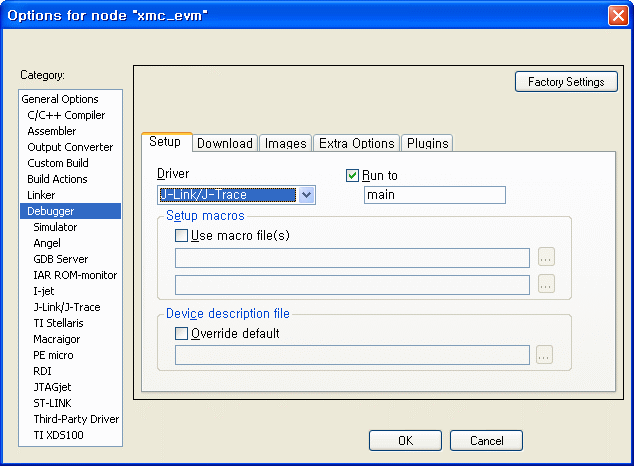Switch to Extra Options tab

click(357, 143)
